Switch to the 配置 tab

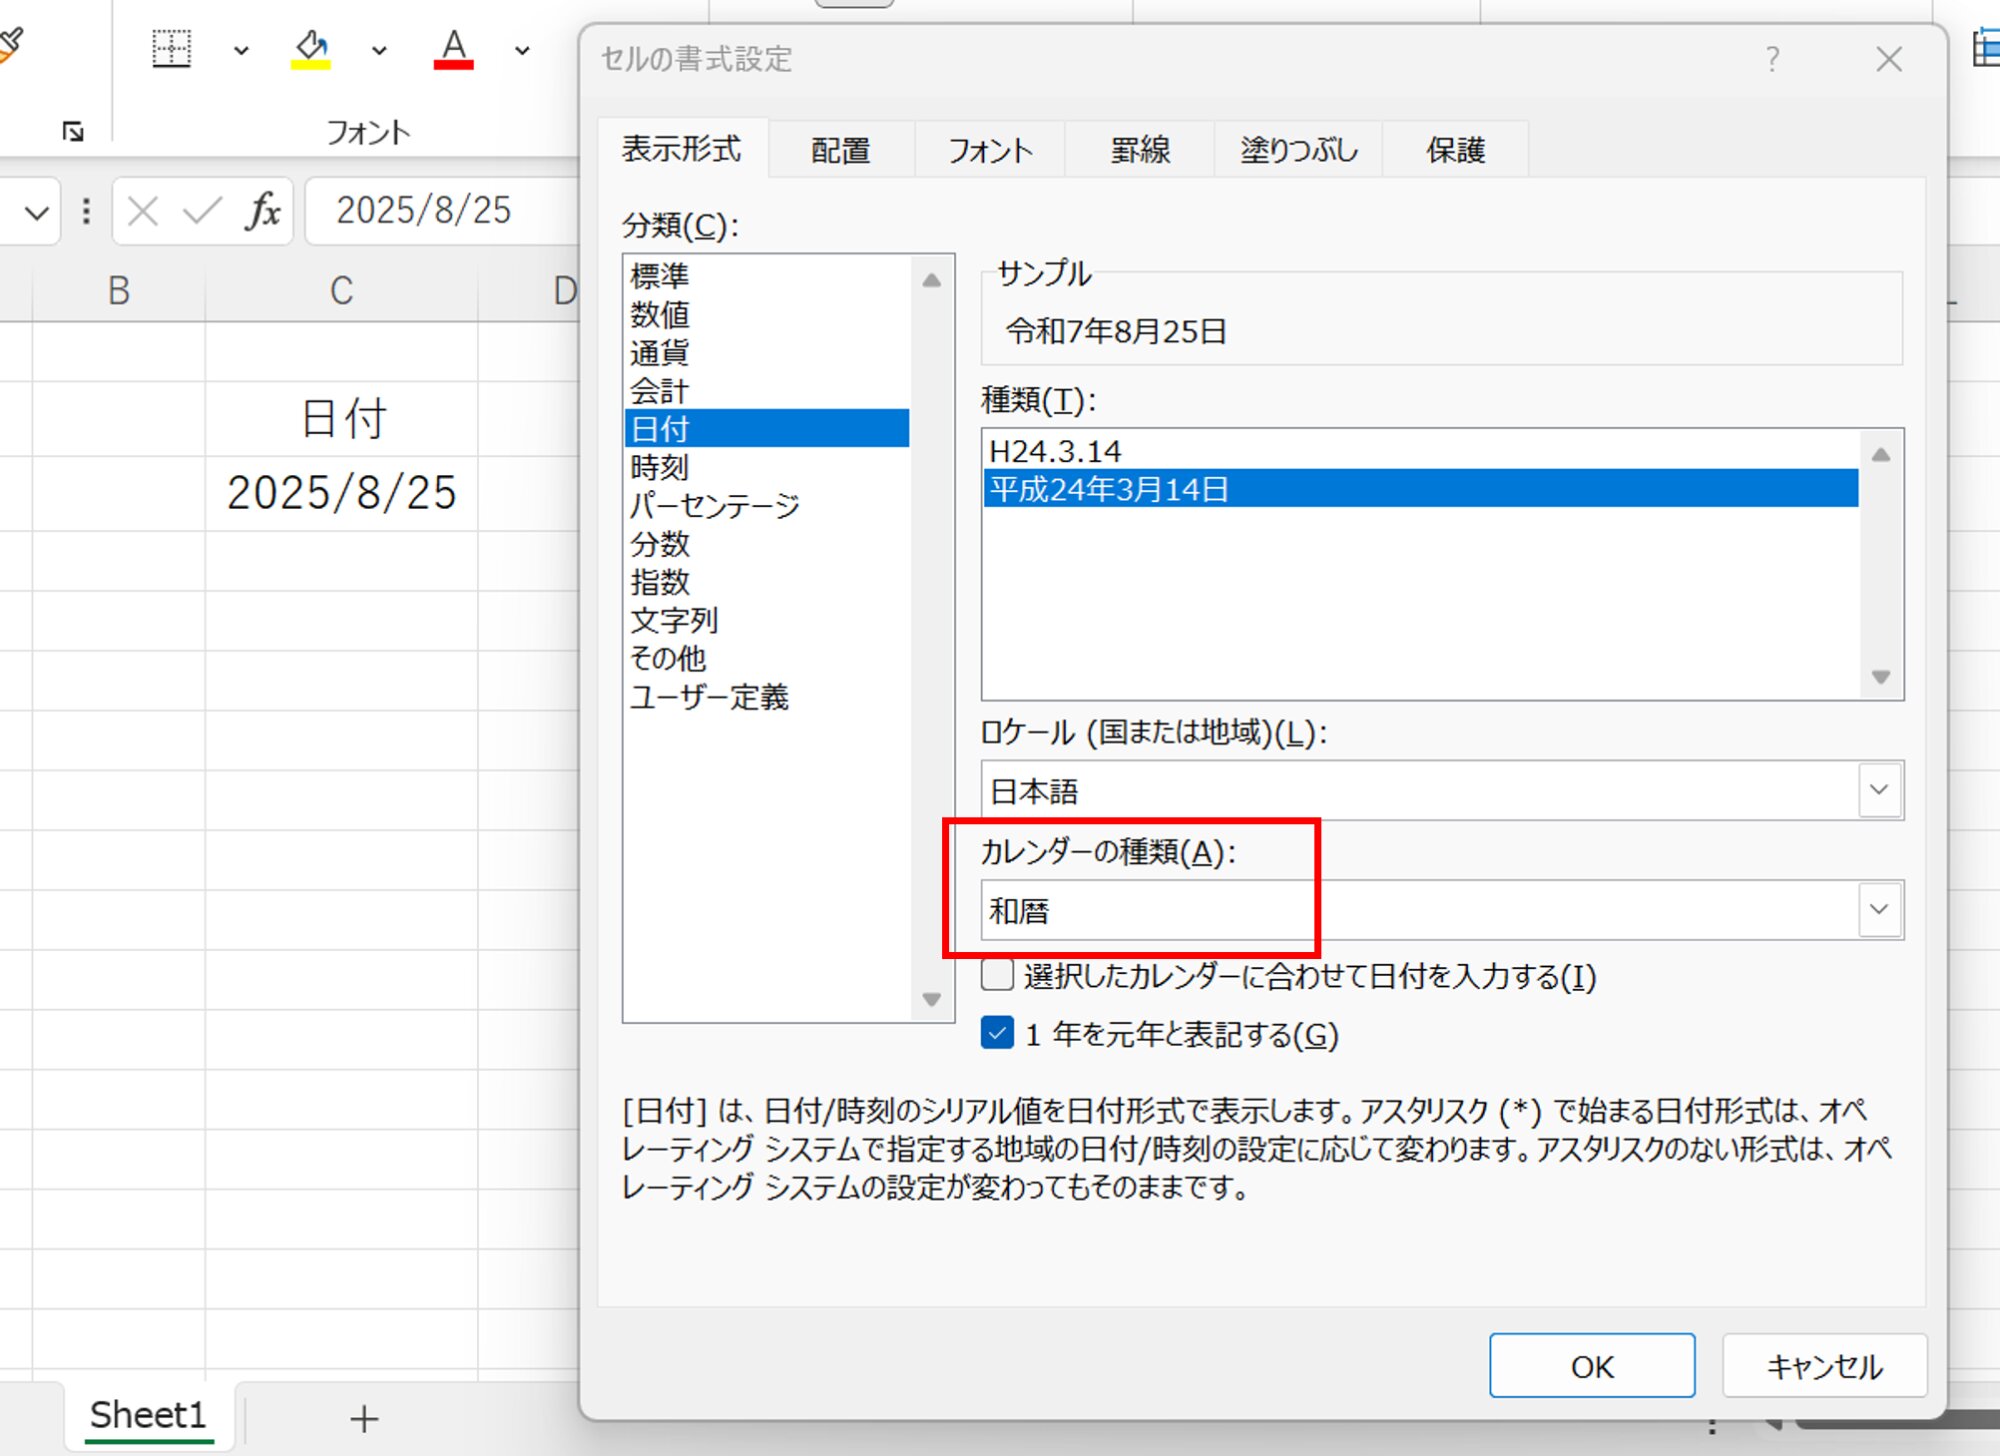838,149
